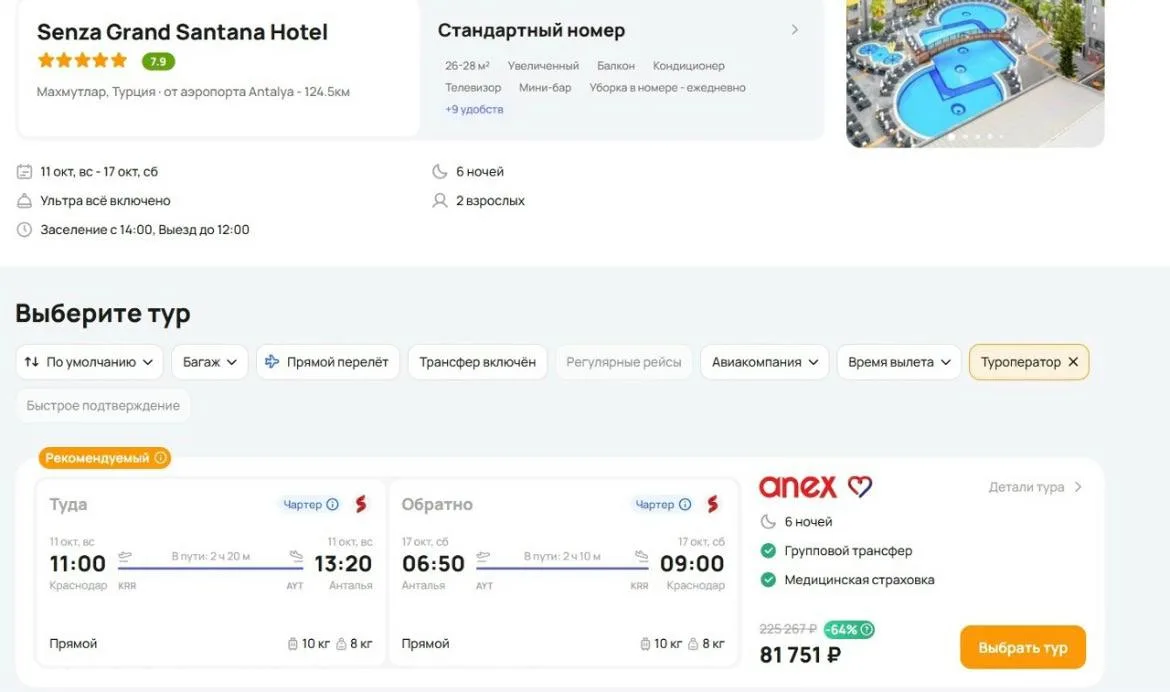Click the 10 кг baggage icon in Обратно card
Viewport: 1170px width, 692px height.
(x=645, y=643)
